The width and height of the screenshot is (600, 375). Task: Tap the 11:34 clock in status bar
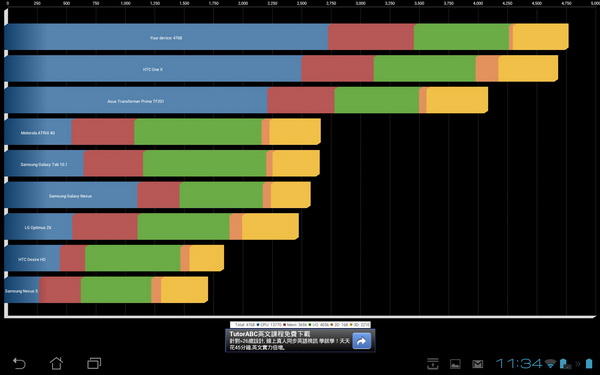(519, 363)
